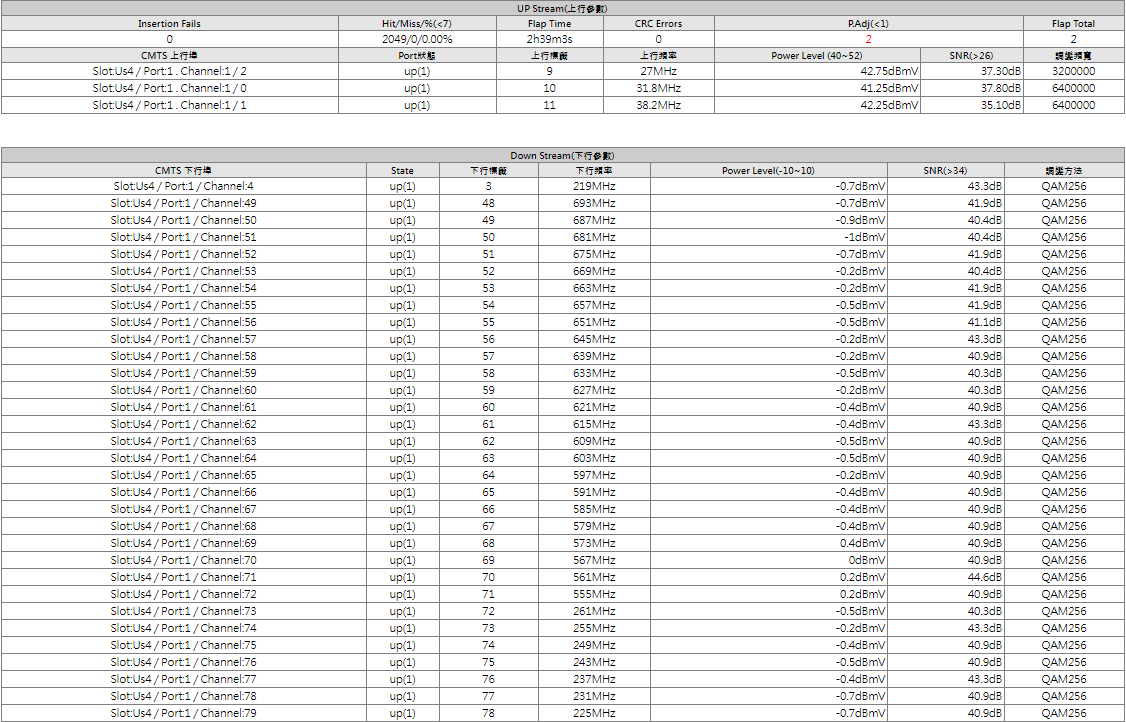
Task: Click the Insertion Fails header cell
Action: 169,23
